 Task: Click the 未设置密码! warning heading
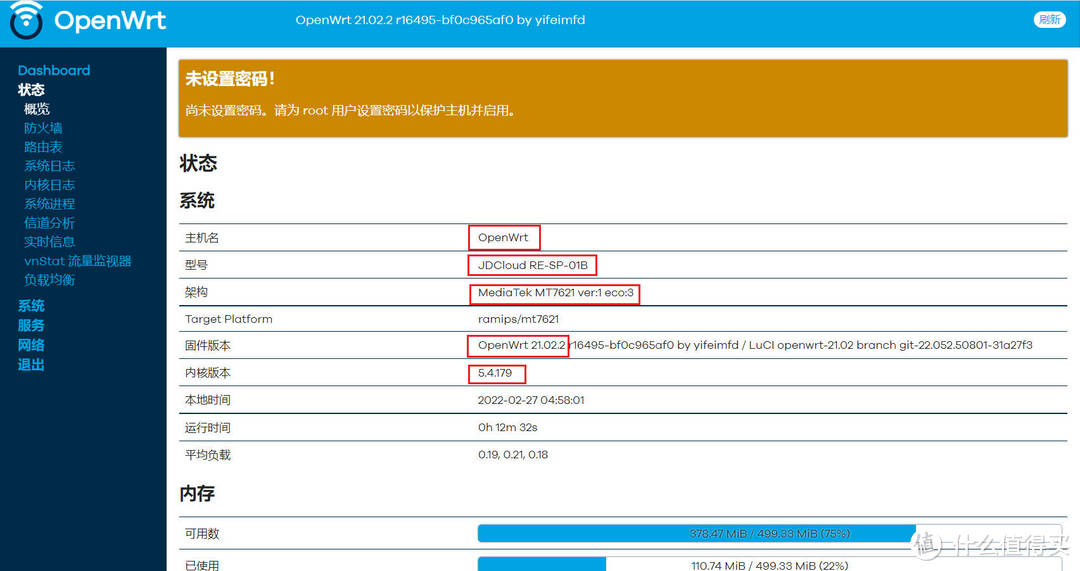click(x=230, y=79)
